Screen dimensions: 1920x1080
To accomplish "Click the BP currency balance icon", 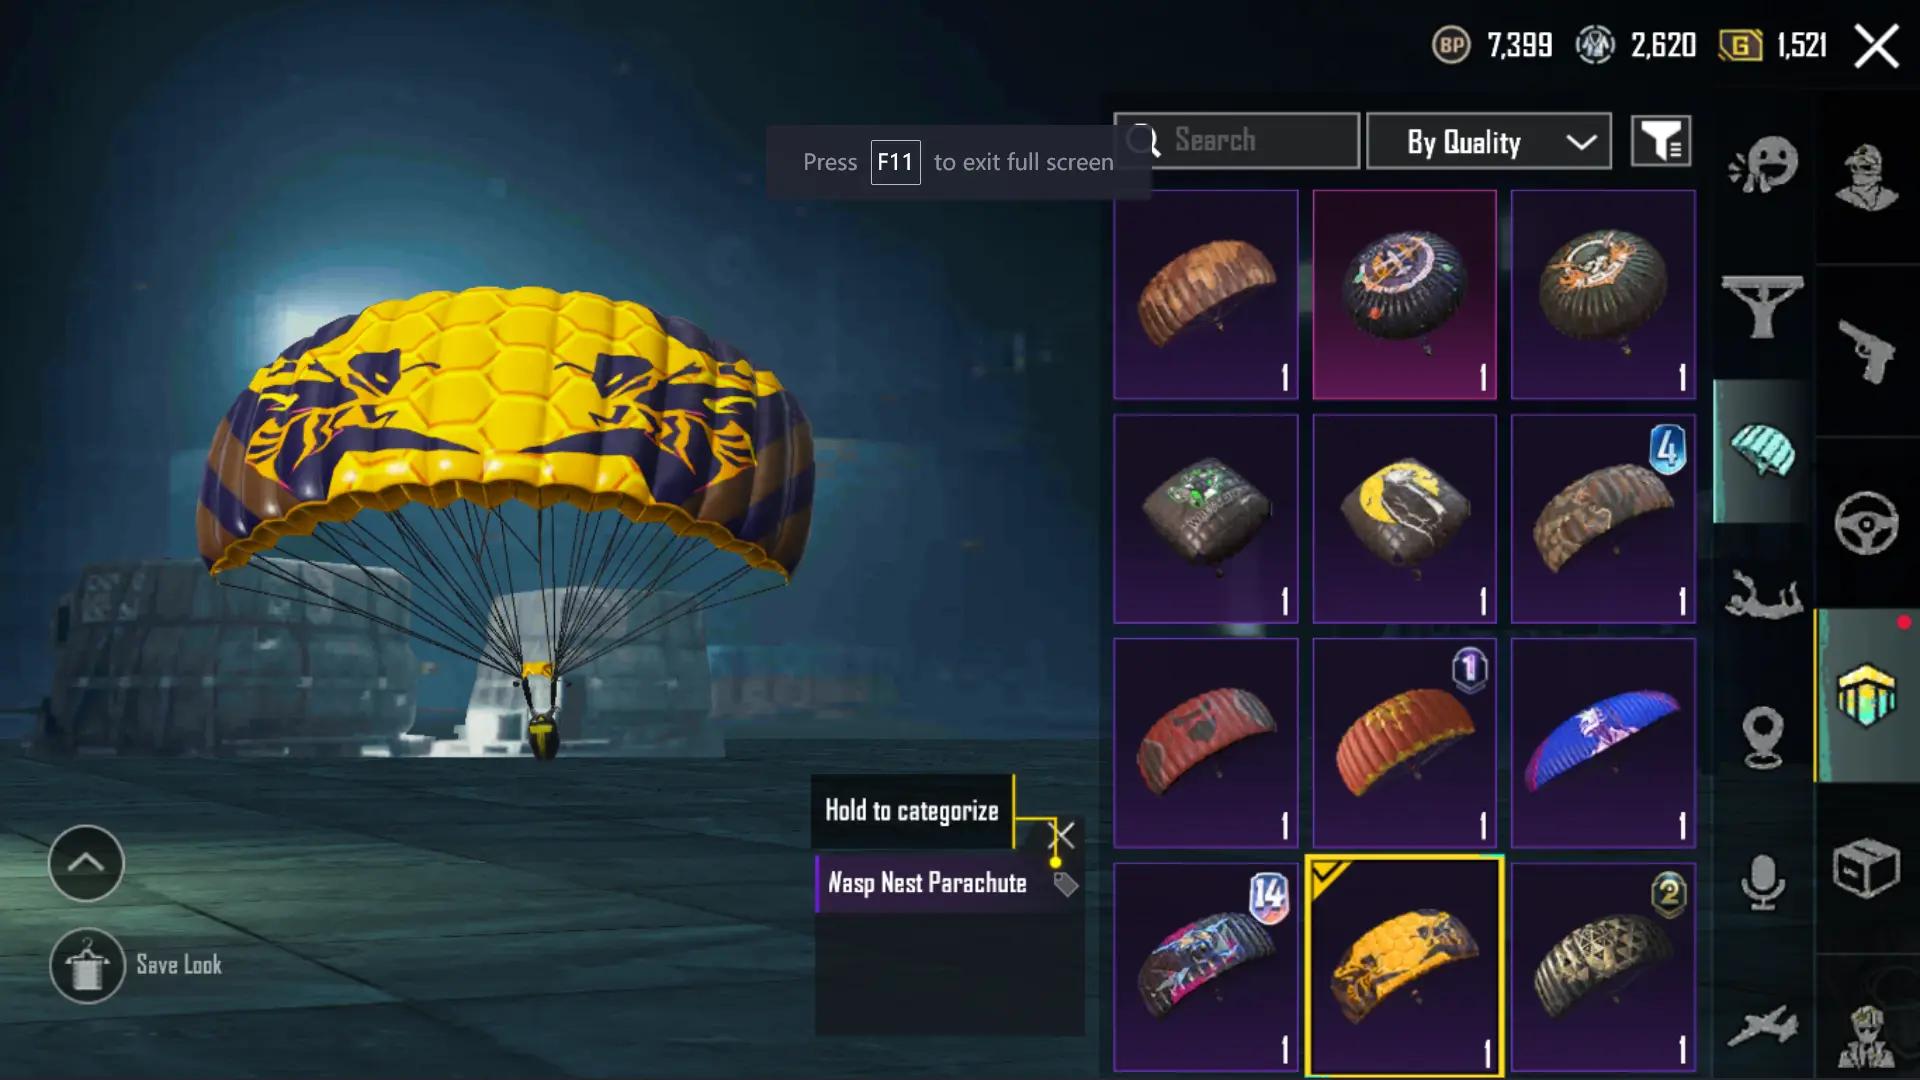I will (x=1451, y=45).
